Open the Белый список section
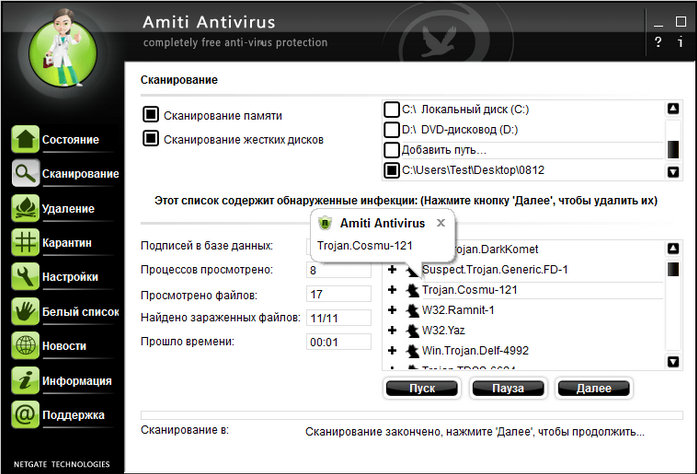Image resolution: width=697 pixels, height=474 pixels. [x=80, y=312]
